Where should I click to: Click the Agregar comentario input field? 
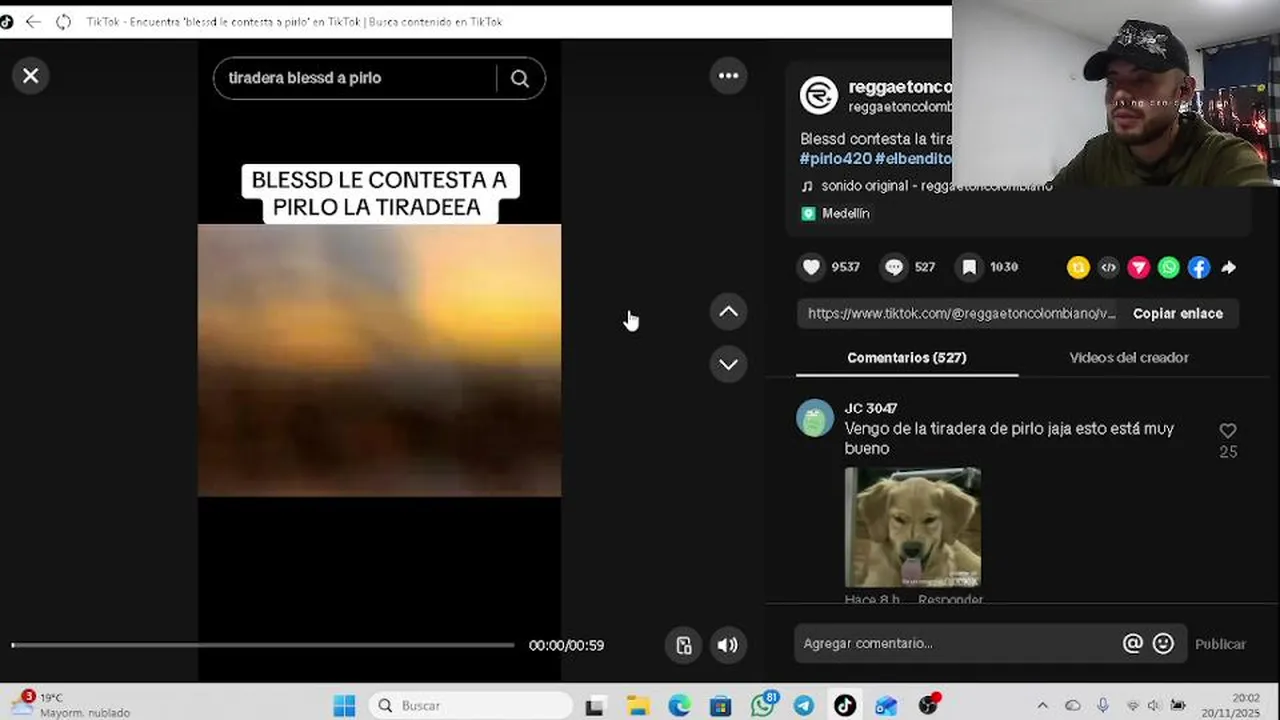click(958, 643)
